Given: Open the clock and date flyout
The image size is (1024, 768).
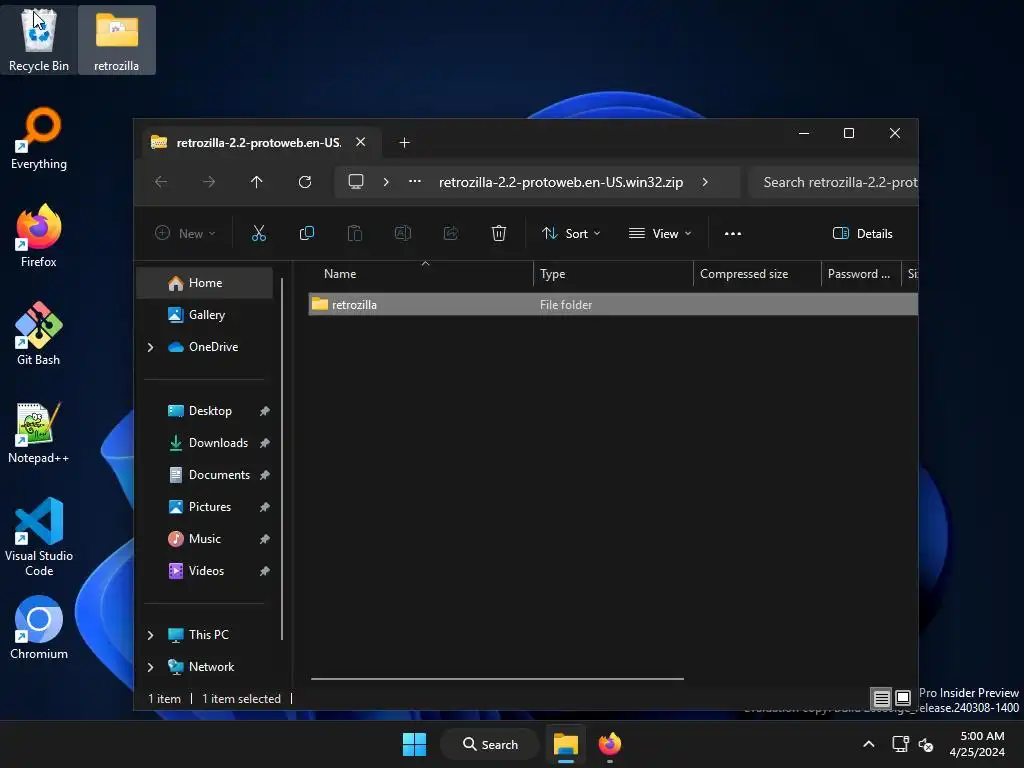Looking at the screenshot, I should (977, 744).
